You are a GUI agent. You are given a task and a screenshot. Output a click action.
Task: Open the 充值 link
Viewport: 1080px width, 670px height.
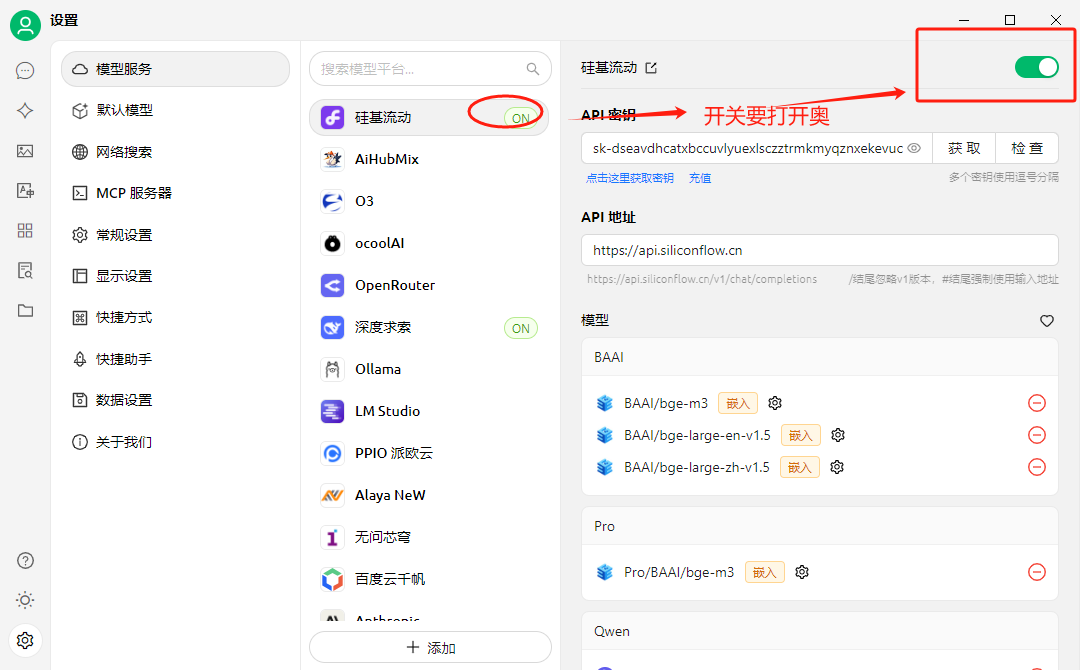tap(700, 178)
